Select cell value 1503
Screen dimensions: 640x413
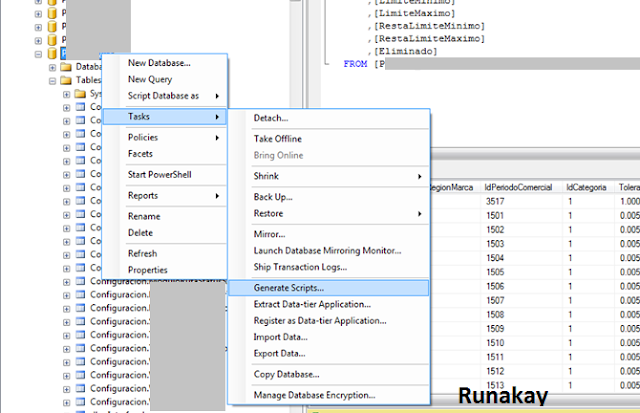point(495,244)
